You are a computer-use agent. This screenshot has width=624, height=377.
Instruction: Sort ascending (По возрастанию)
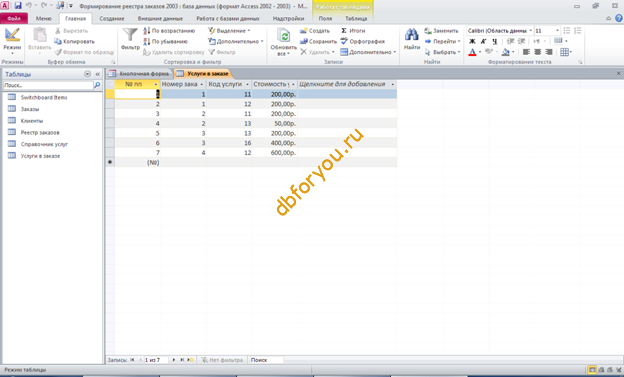click(x=169, y=31)
